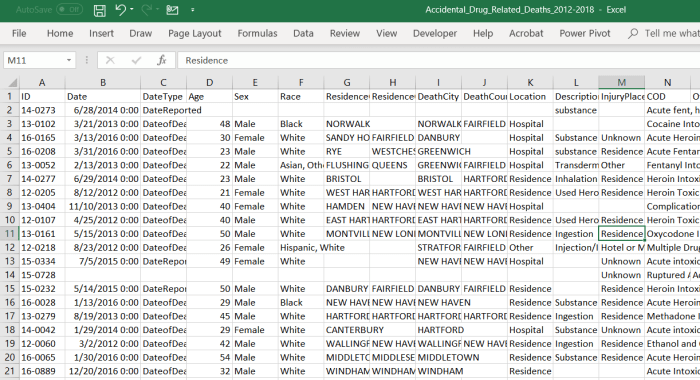Screen dimensions: 700x380
Task: Click the Redo icon
Action: (146, 10)
